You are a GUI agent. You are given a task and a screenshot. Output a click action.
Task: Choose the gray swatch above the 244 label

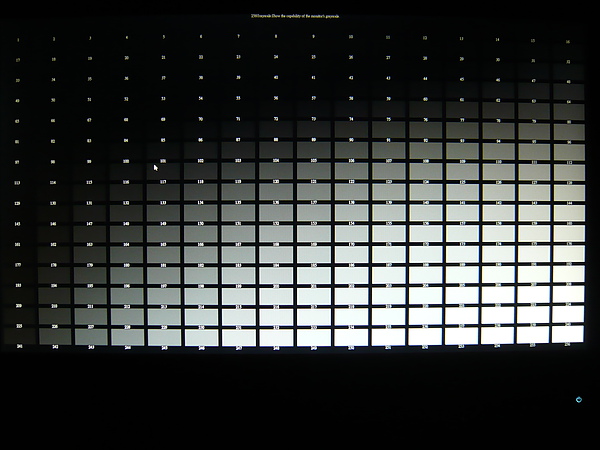pos(127,337)
